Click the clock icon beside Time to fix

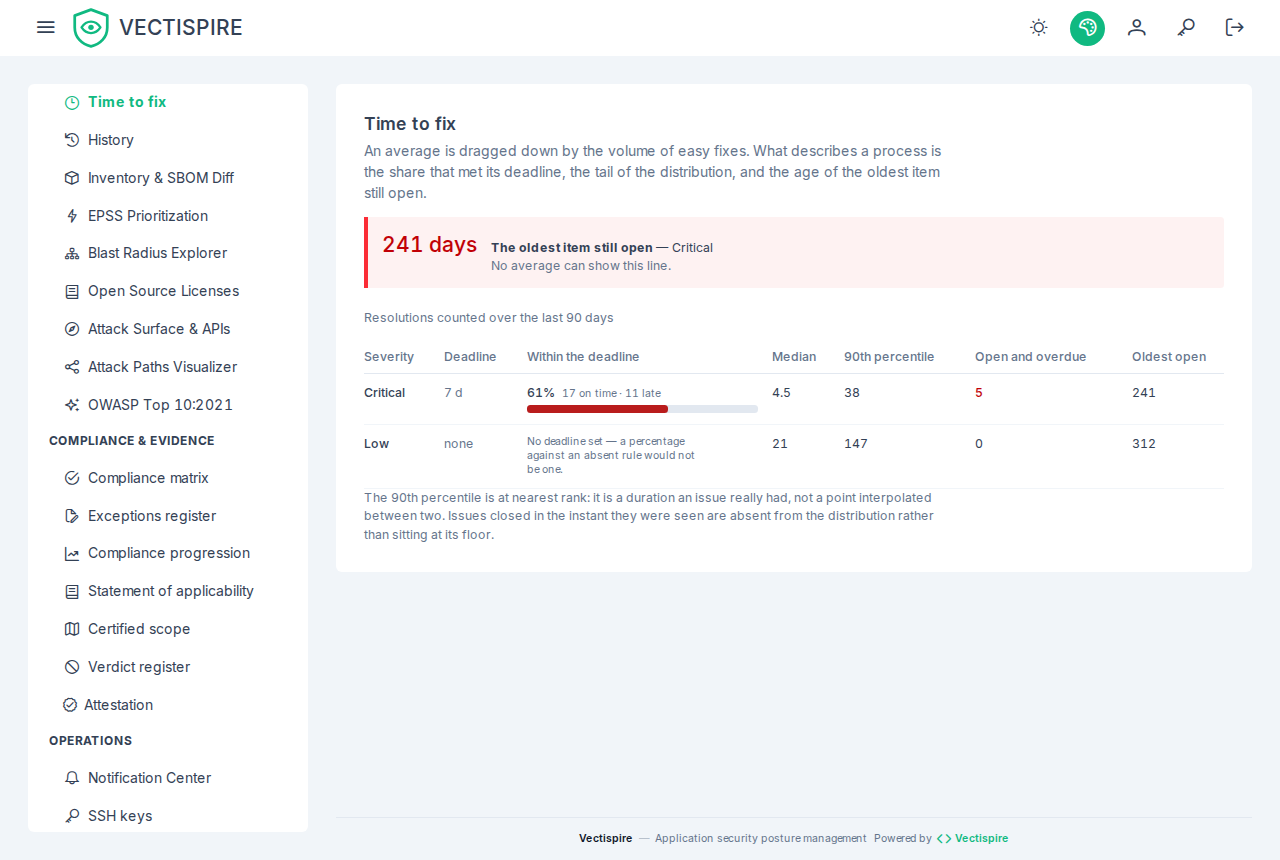[72, 102]
